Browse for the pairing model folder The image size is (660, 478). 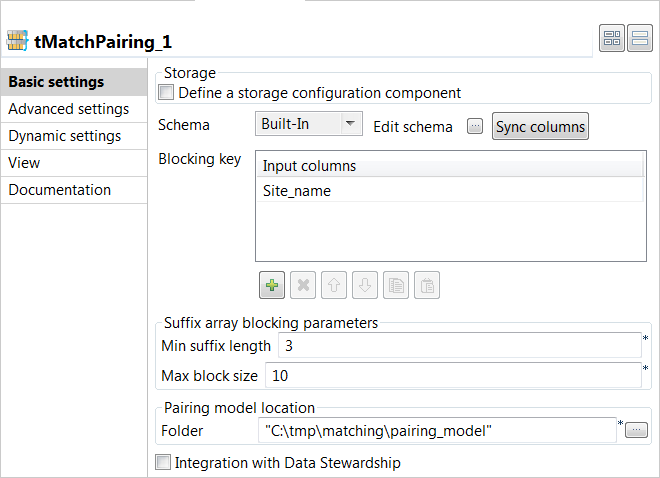pos(637,430)
